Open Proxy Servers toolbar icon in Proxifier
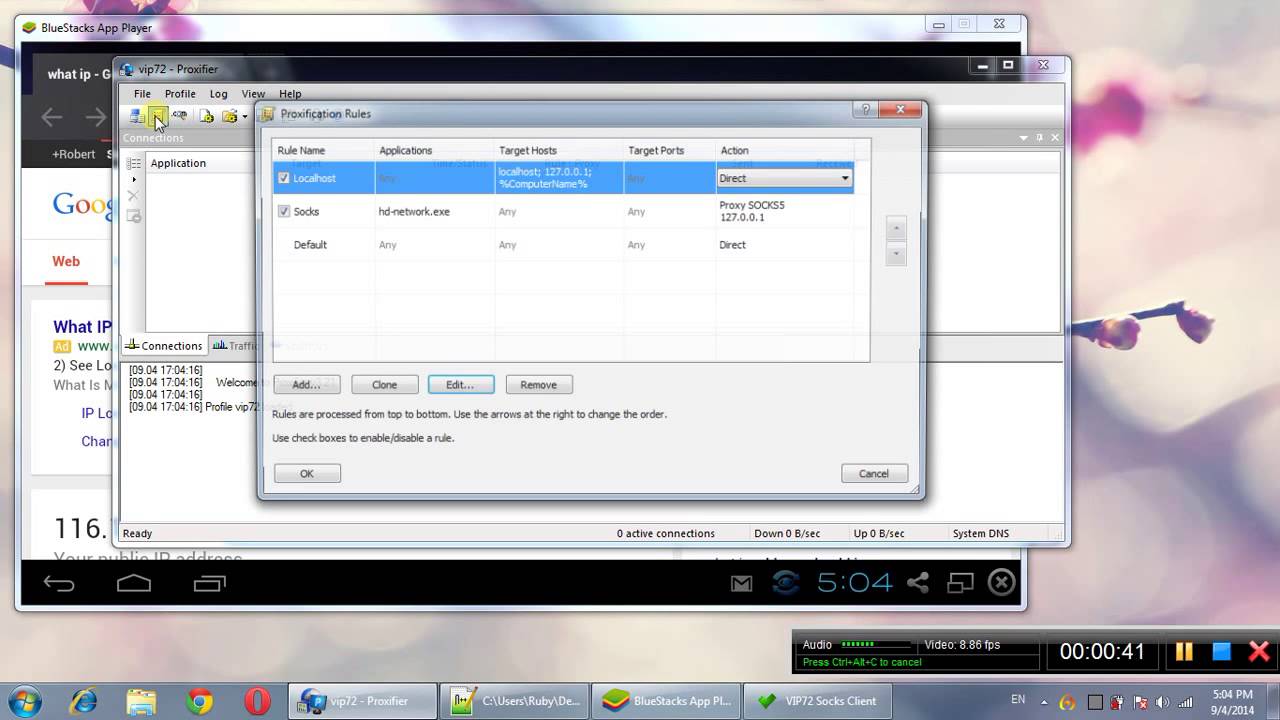The height and width of the screenshot is (720, 1280). (x=136, y=116)
